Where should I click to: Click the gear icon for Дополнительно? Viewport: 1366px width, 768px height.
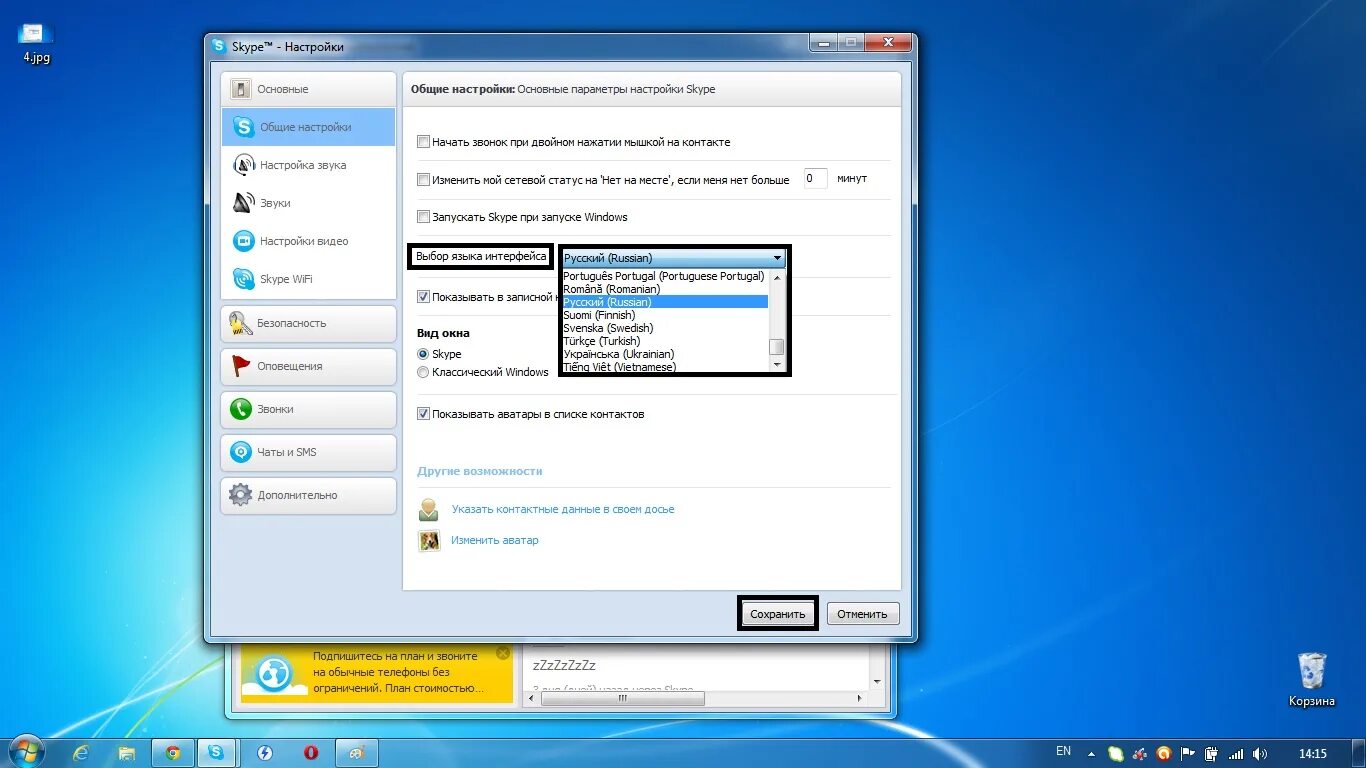pos(240,495)
